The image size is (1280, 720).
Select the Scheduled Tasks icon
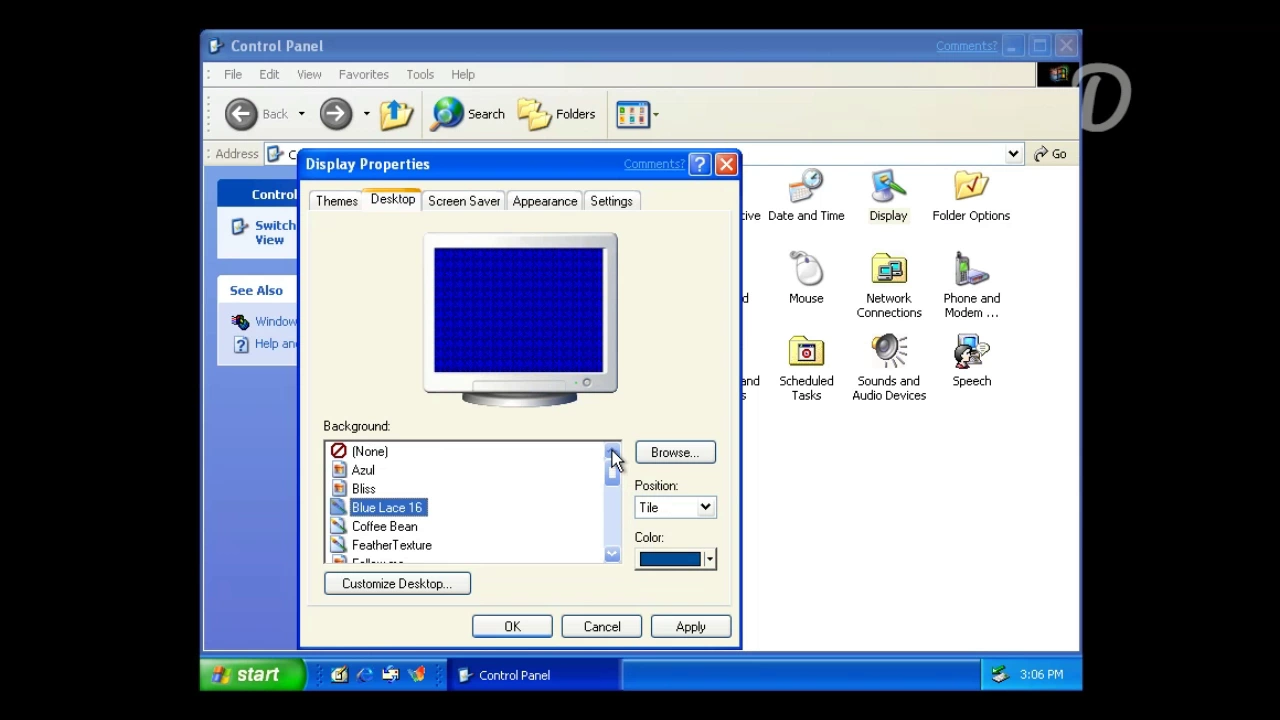(806, 369)
